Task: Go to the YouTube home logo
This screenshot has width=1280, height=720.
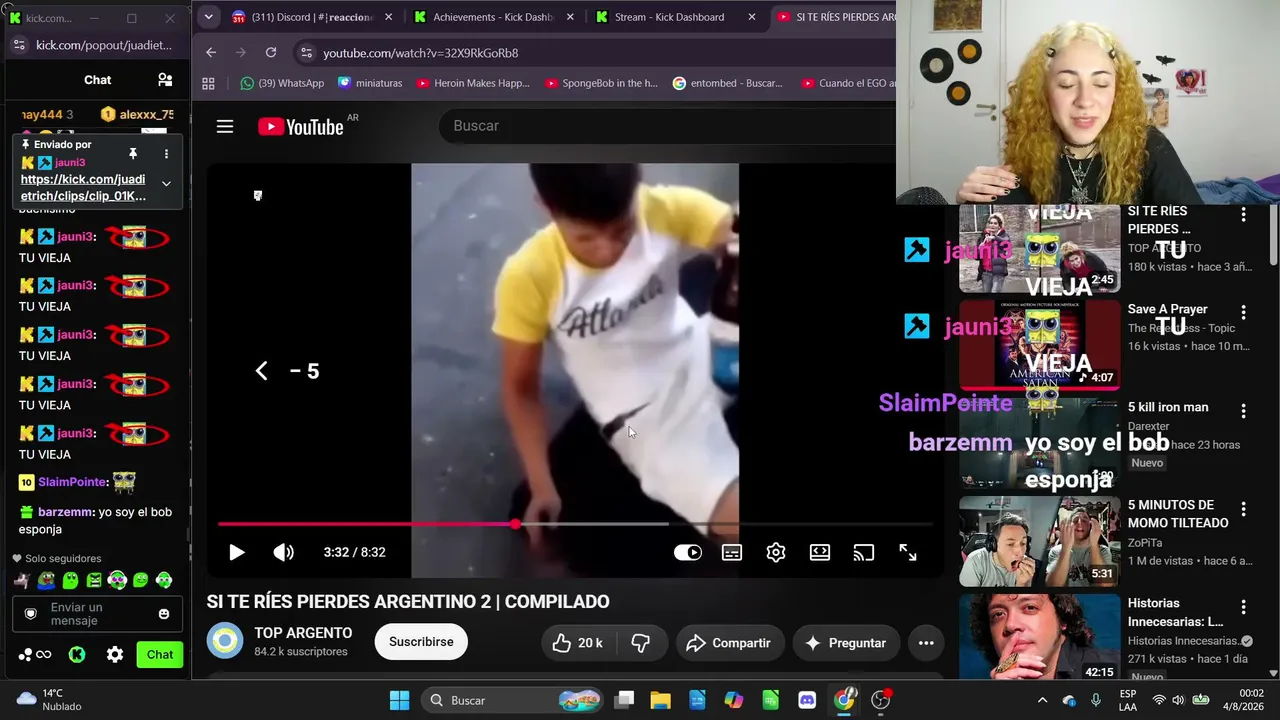Action: coord(301,126)
